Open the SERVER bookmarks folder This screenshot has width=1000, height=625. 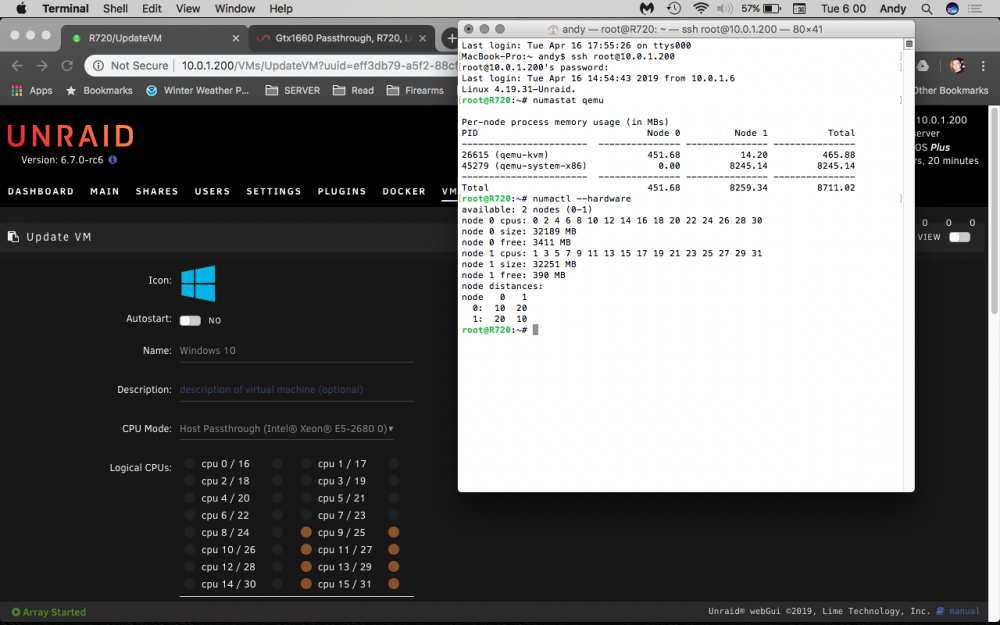pos(293,91)
